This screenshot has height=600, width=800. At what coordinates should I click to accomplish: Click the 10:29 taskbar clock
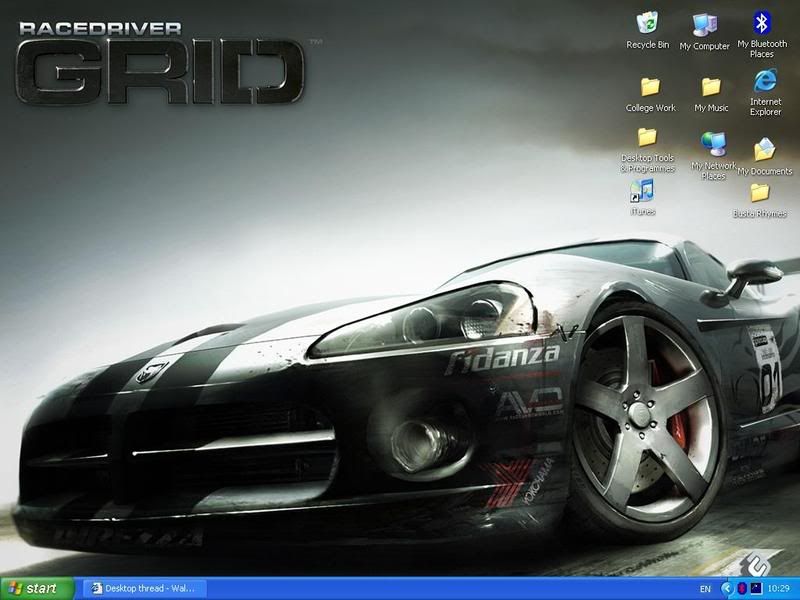[x=779, y=589]
